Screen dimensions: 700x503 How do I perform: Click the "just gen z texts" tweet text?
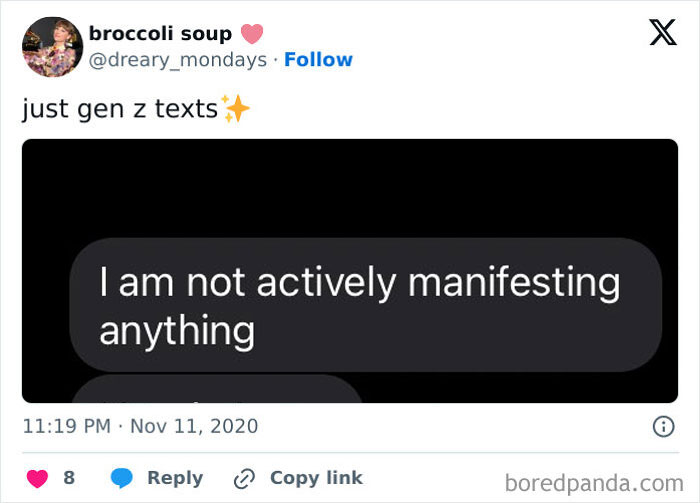tap(120, 108)
